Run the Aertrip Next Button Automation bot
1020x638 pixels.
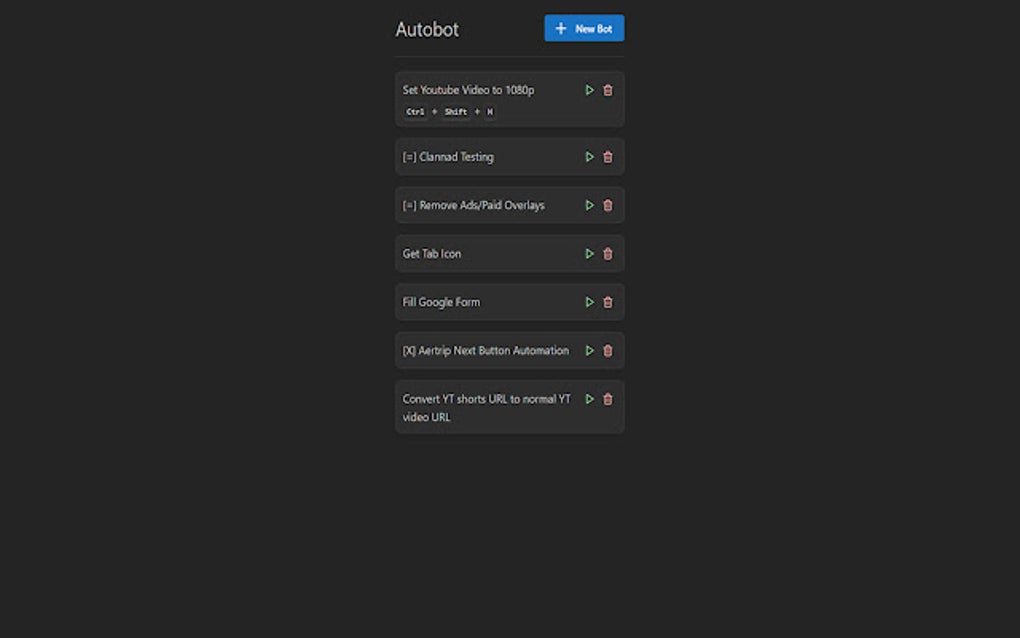point(589,350)
